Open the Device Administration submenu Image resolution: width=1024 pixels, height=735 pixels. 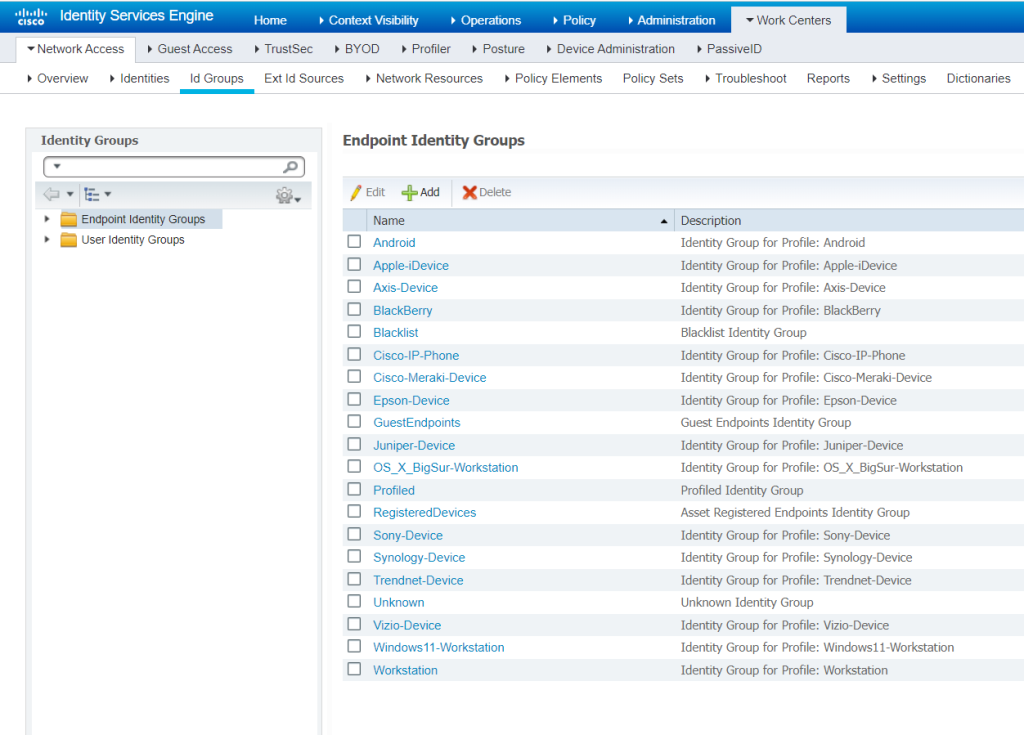[x=611, y=49]
